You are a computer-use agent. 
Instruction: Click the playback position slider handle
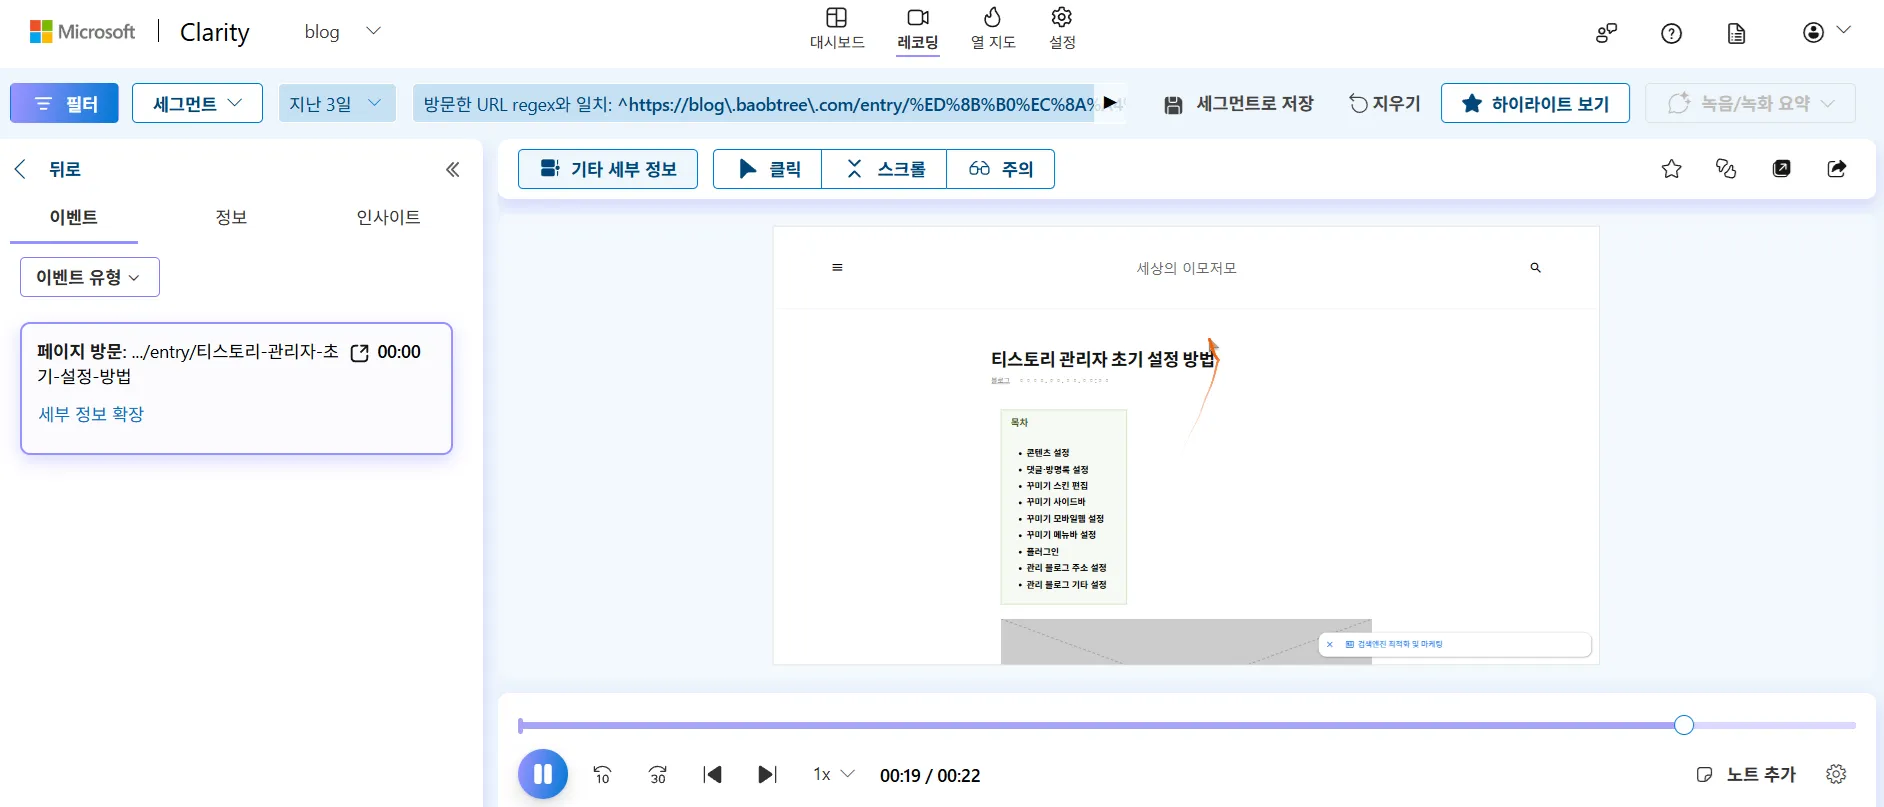1684,725
